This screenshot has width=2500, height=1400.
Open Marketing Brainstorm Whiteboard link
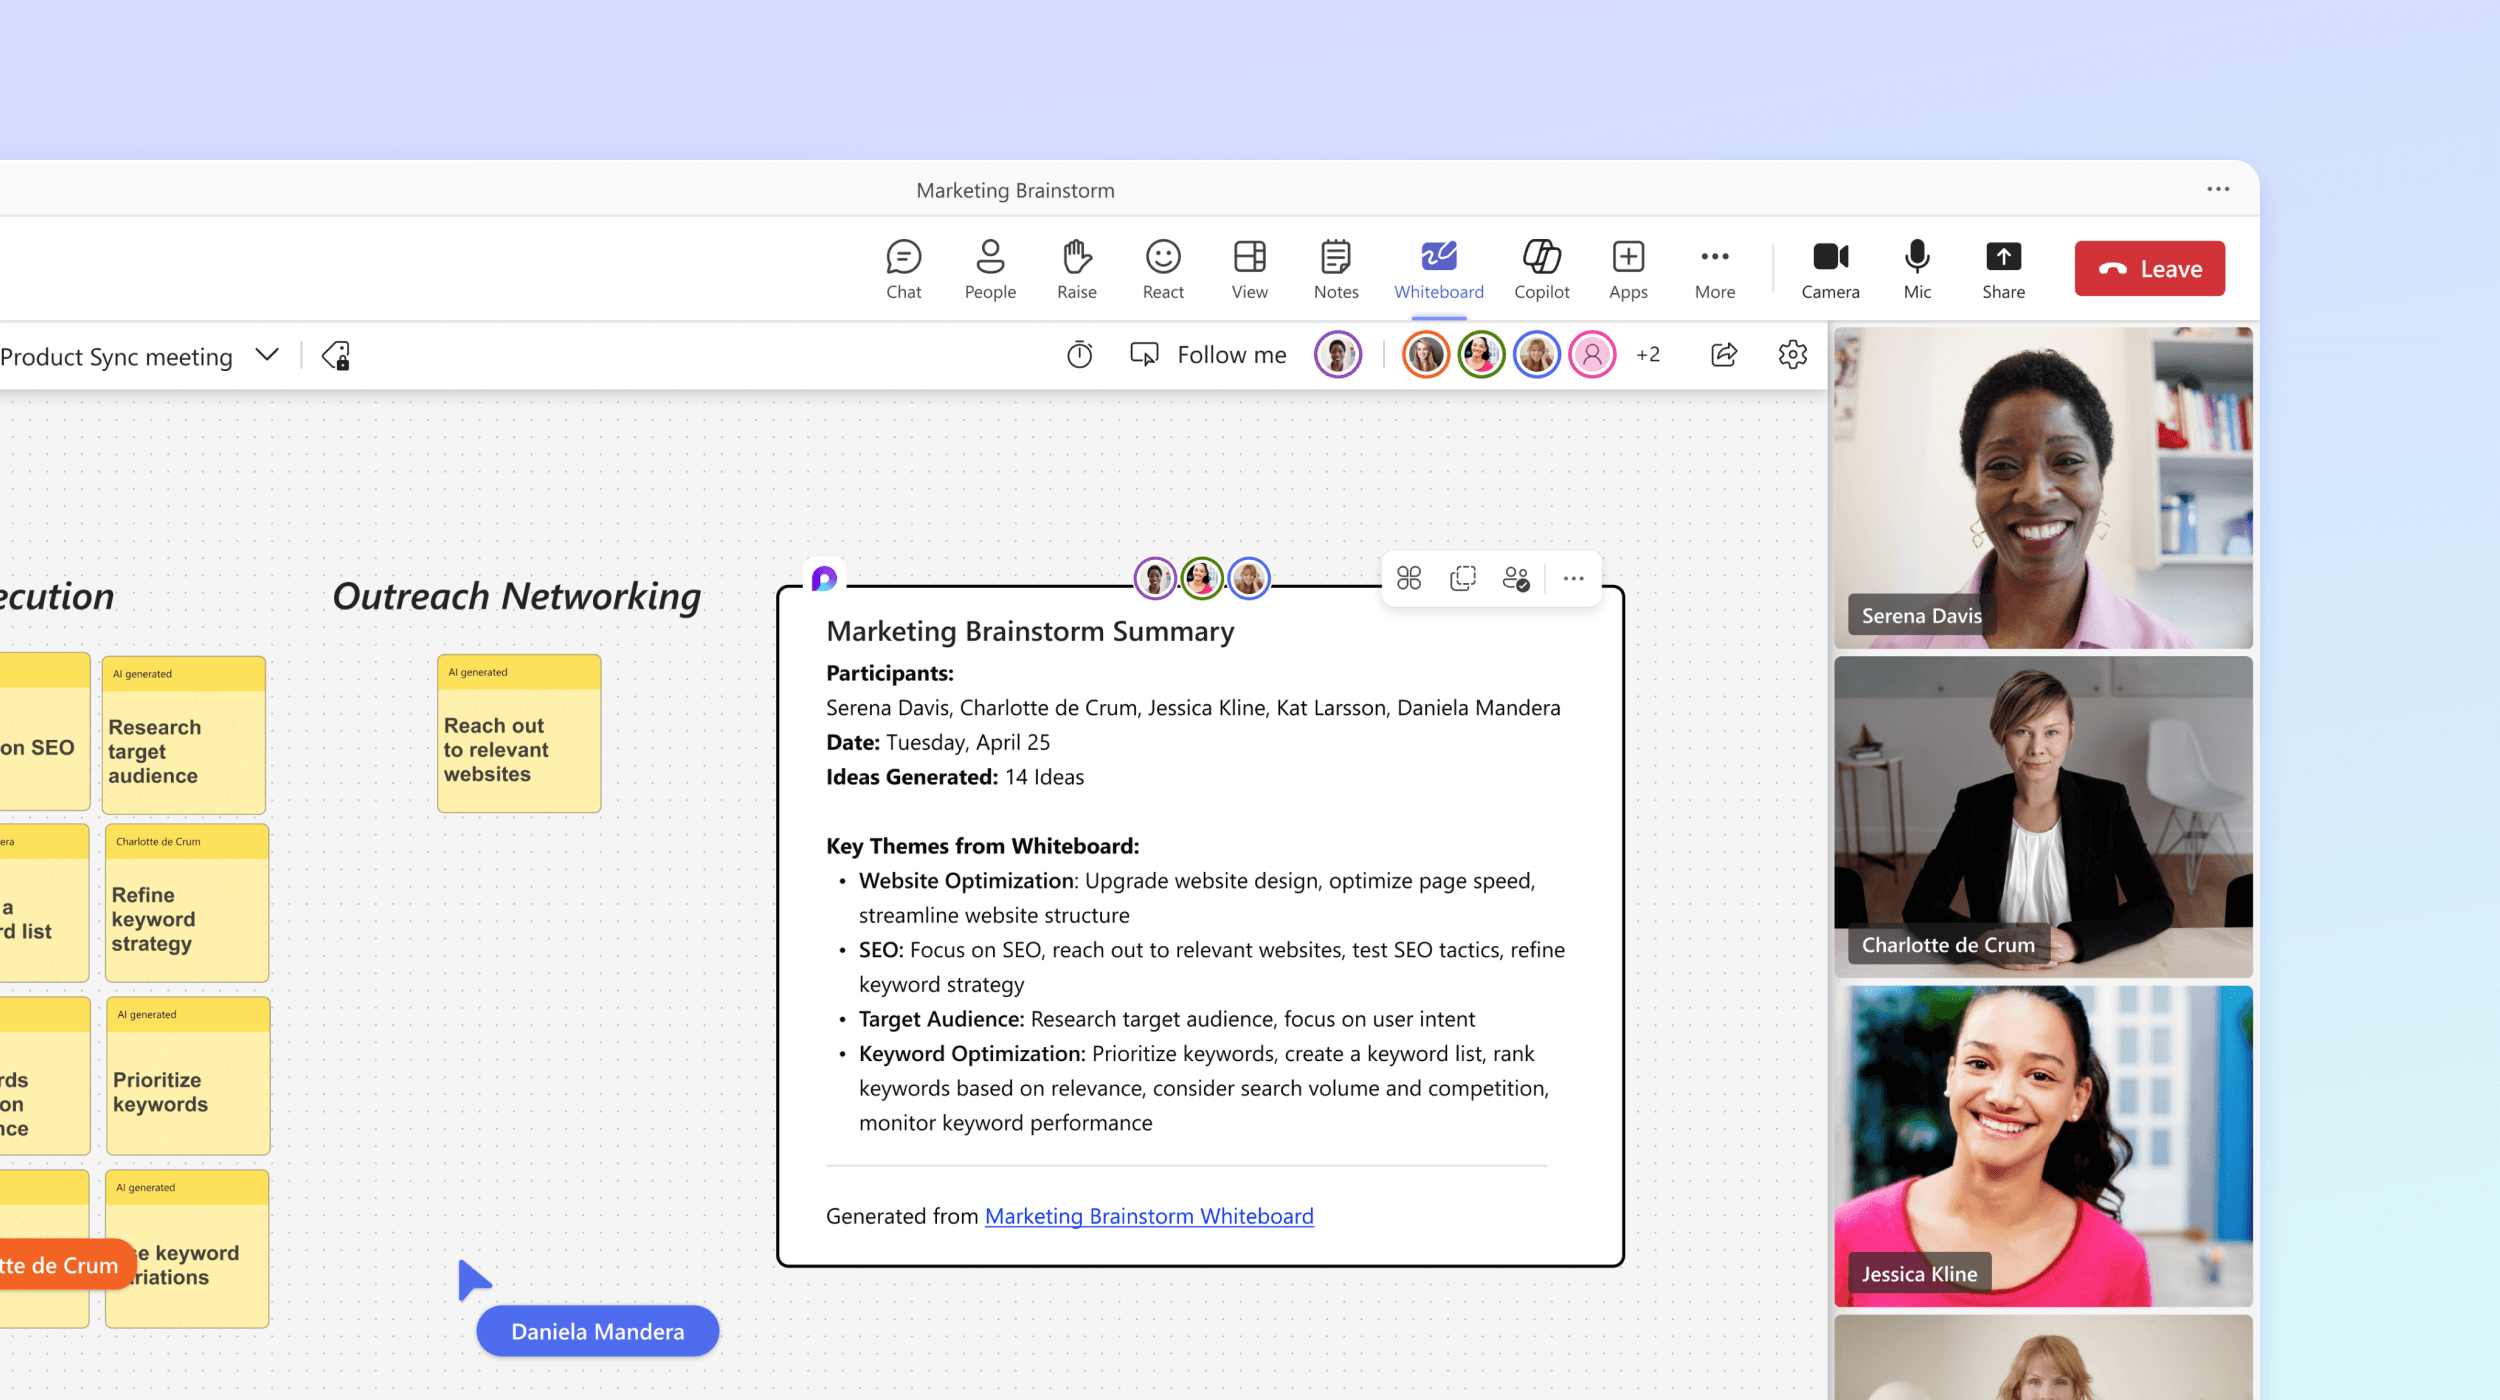(1149, 1214)
